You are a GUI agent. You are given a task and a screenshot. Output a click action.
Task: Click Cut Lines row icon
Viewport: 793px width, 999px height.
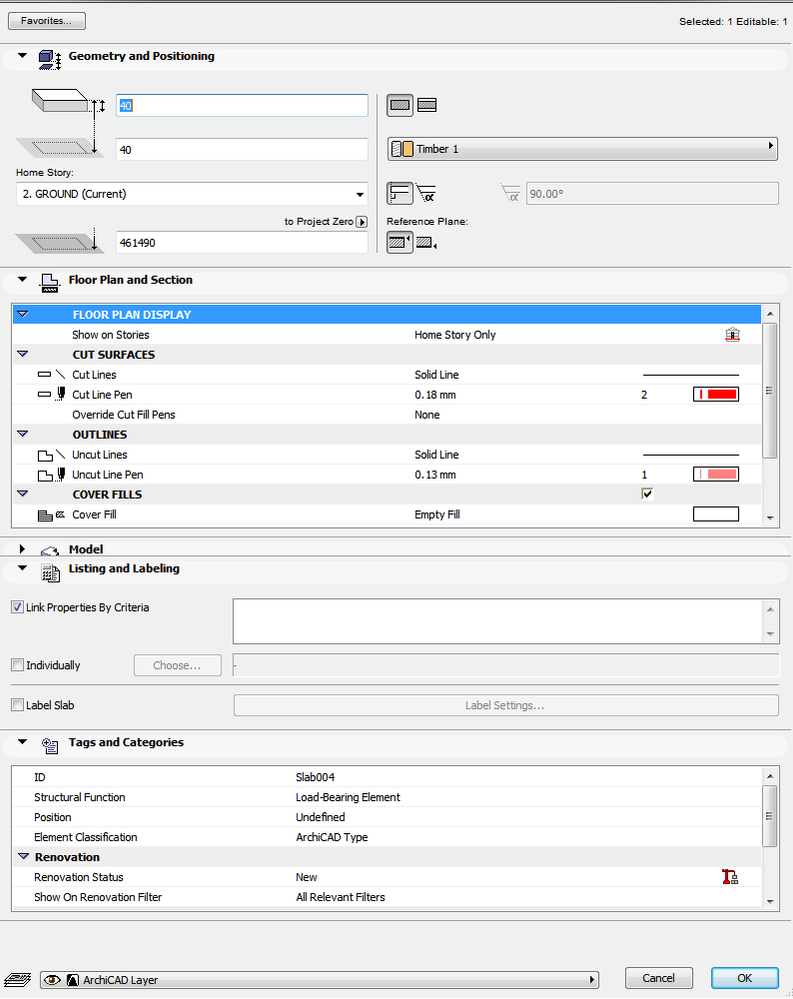coord(51,375)
